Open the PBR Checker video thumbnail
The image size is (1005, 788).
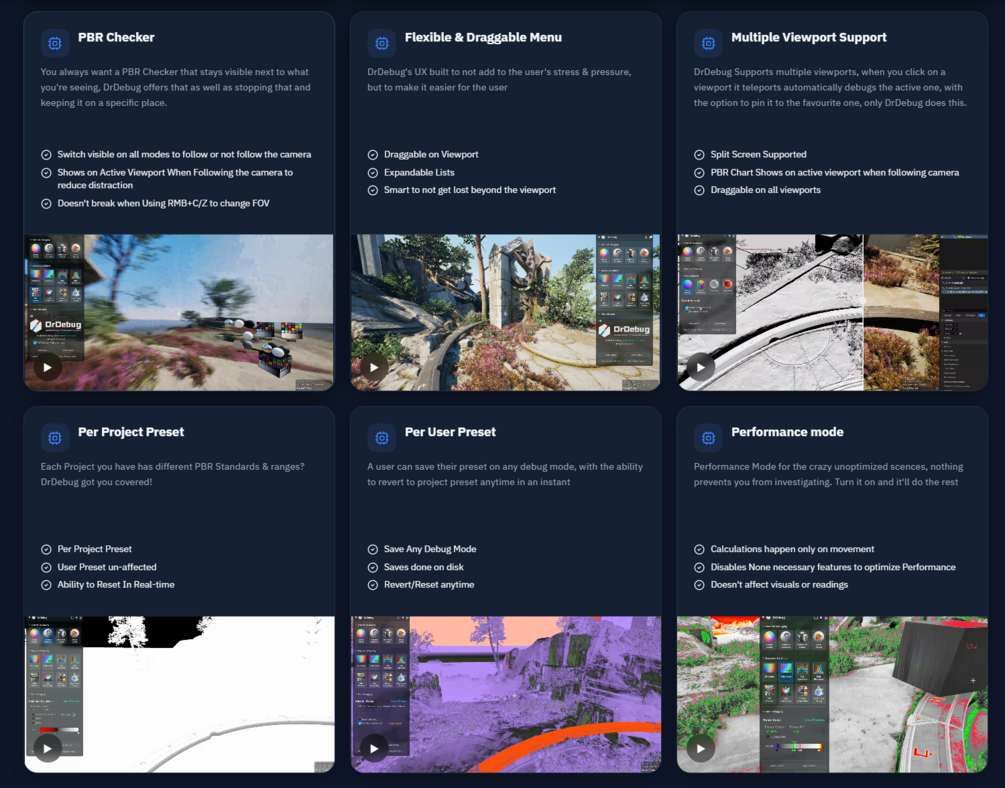tap(179, 312)
